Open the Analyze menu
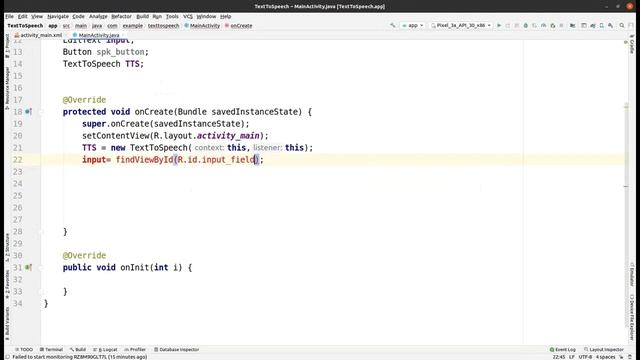 [x=98, y=16]
